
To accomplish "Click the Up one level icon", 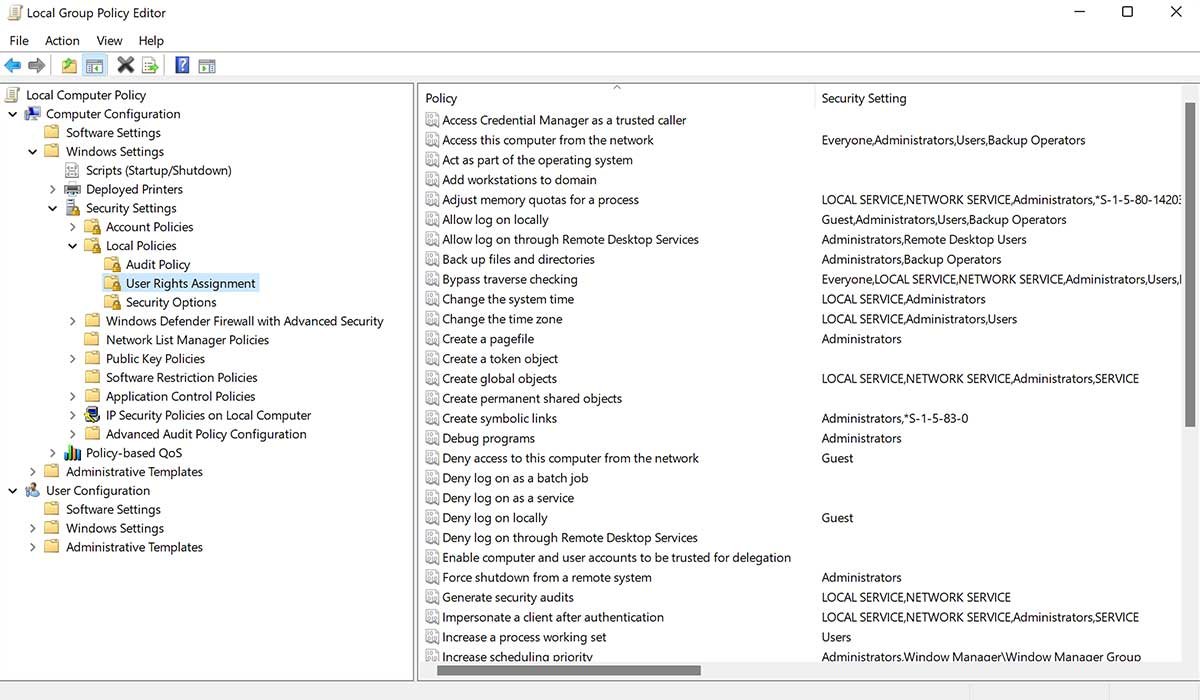I will (68, 65).
